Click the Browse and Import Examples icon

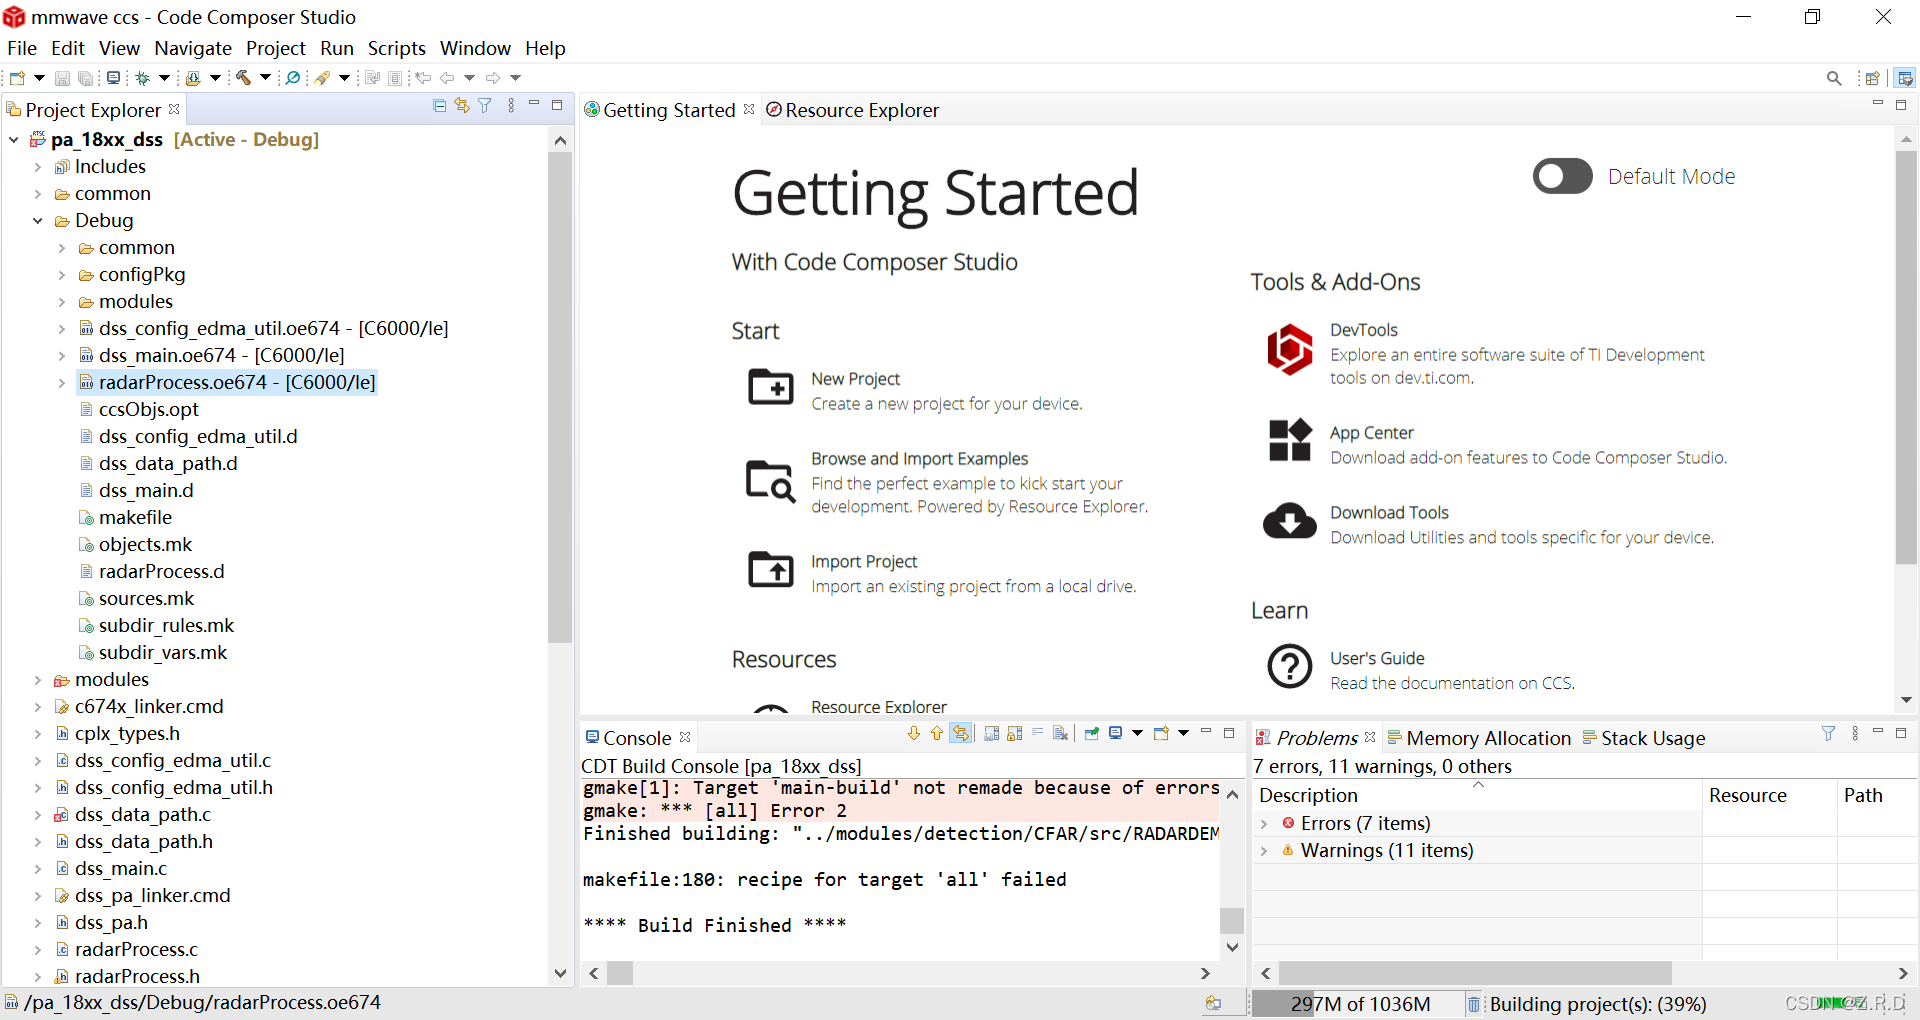[x=771, y=481]
